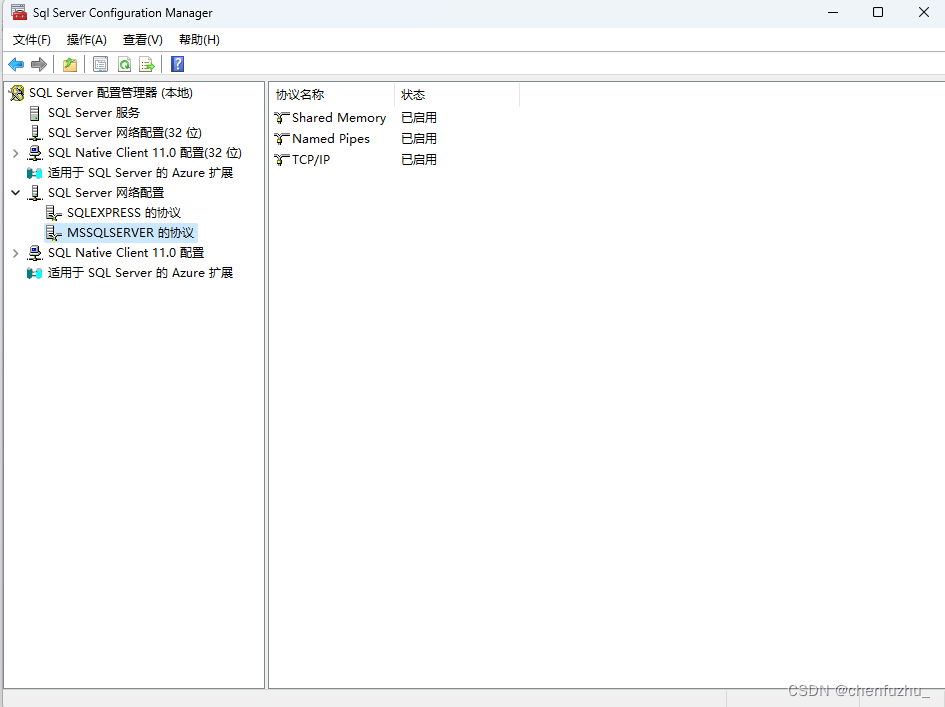Expand SQL Native Client 11.0 配置(32 位) node
The image size is (945, 707).
(x=16, y=153)
